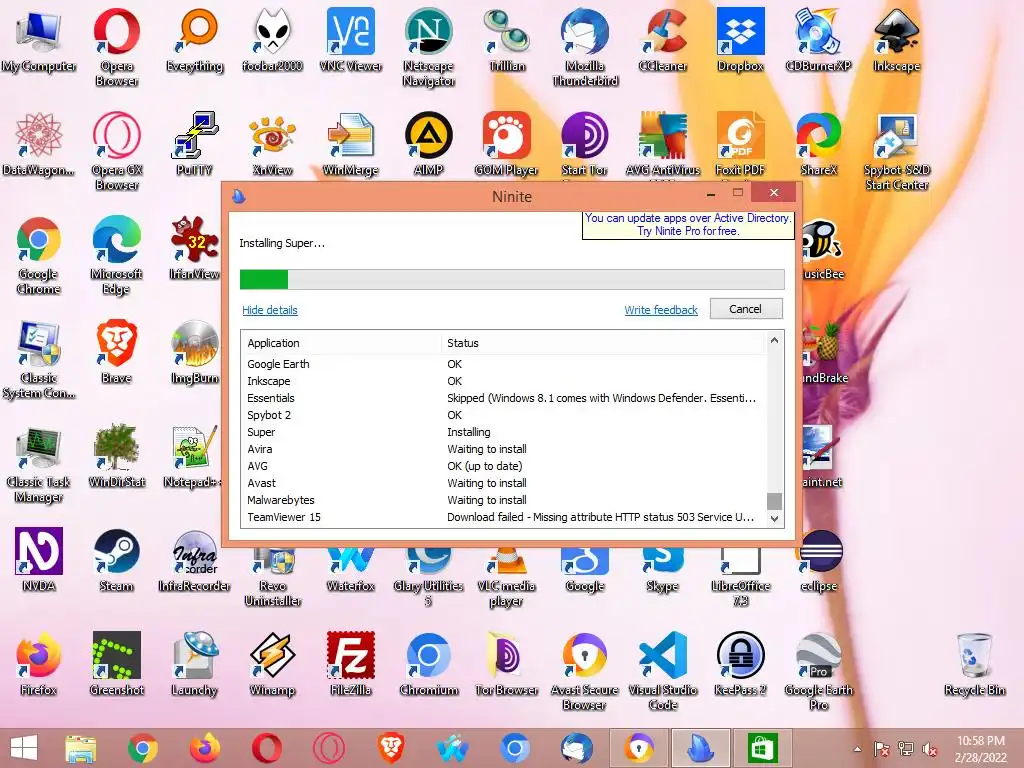Screen dimensions: 1024x768
Task: Click the Ninite Pro Active Directory tip
Action: (x=688, y=225)
